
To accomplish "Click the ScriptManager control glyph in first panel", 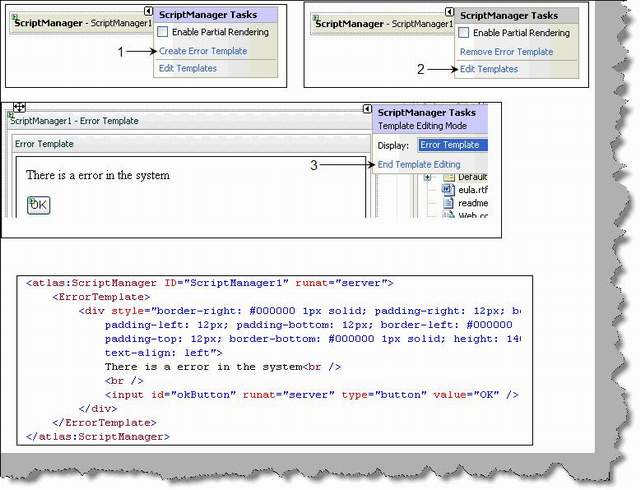I will [15, 17].
